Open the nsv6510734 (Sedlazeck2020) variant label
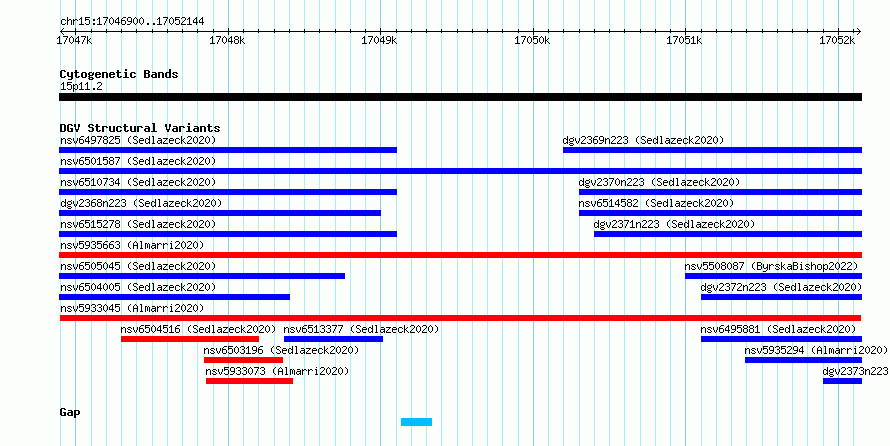 pyautogui.click(x=138, y=182)
